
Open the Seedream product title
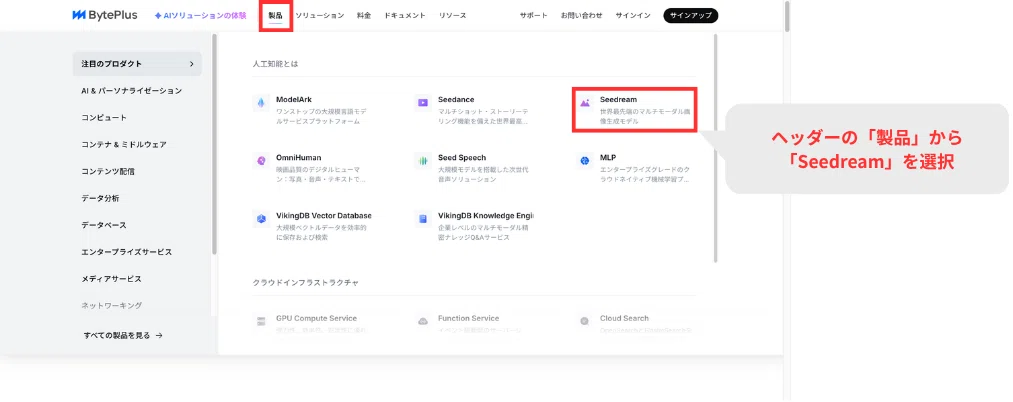tap(618, 100)
